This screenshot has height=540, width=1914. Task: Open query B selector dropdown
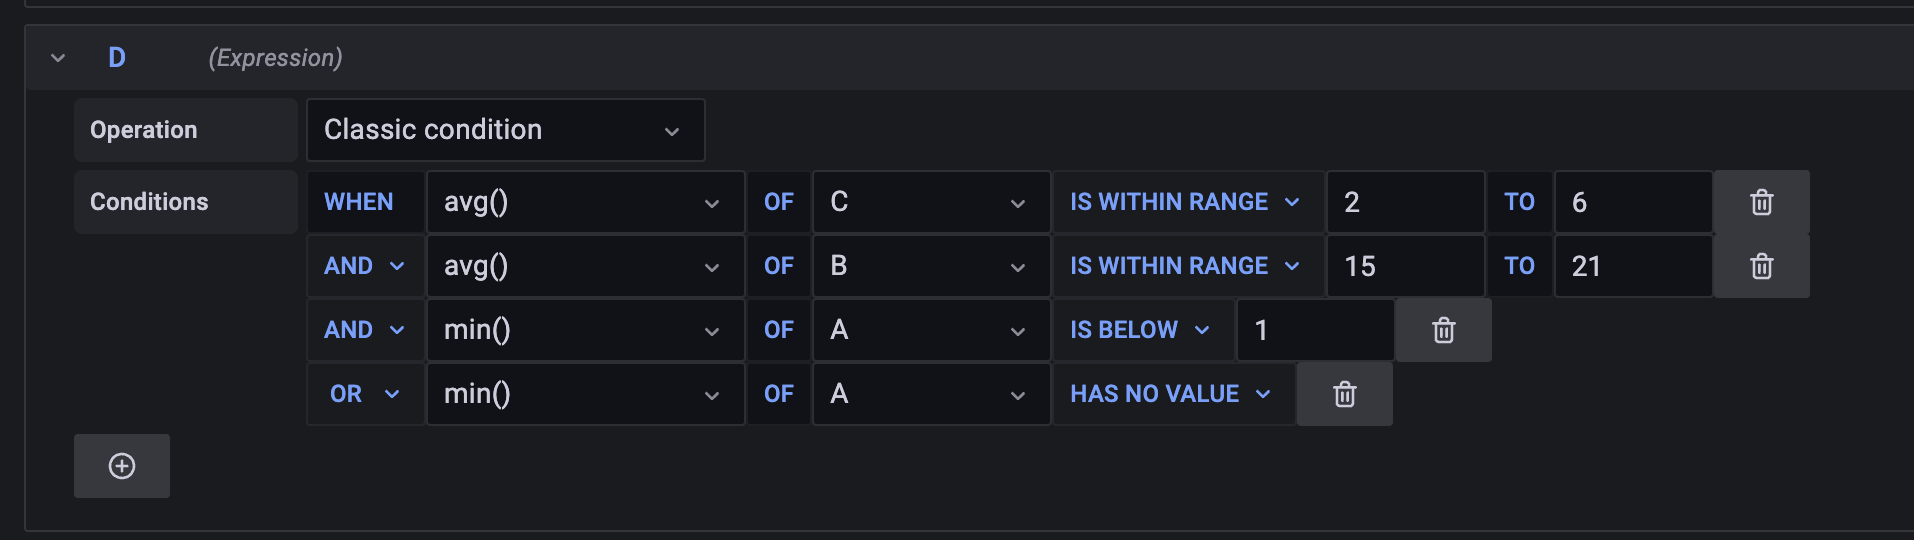point(930,266)
